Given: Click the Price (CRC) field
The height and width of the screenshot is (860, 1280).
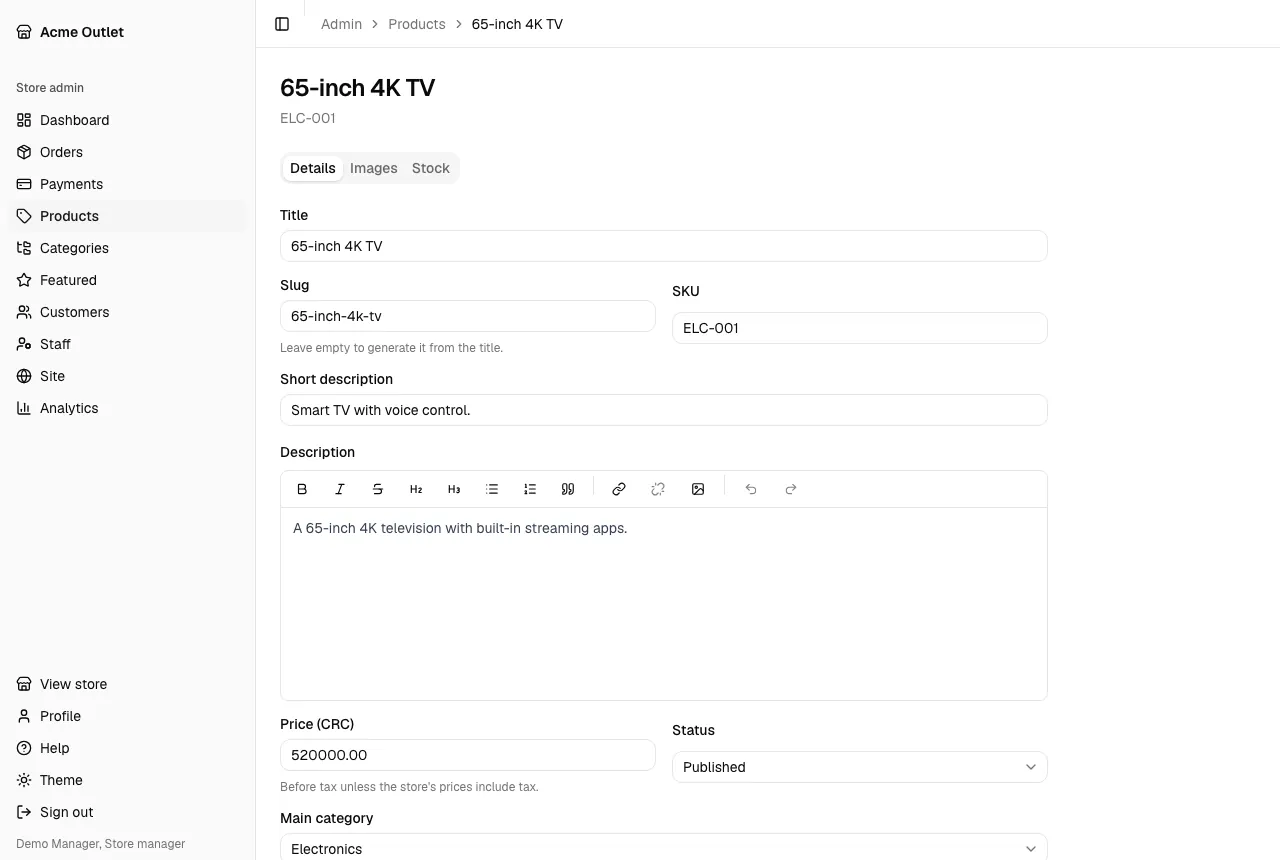Looking at the screenshot, I should pos(468,755).
